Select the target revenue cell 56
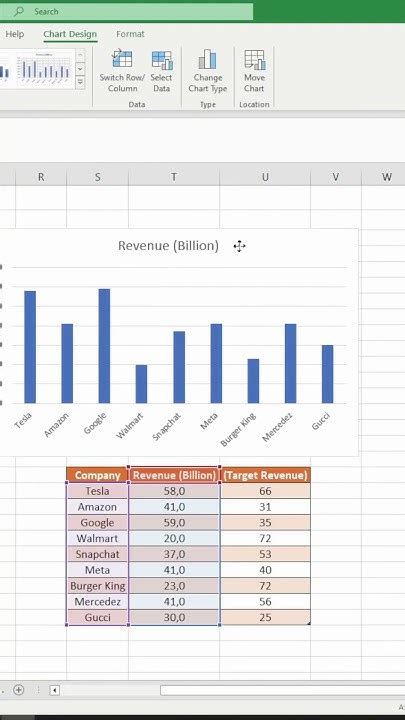This screenshot has width=405, height=720. (x=265, y=602)
